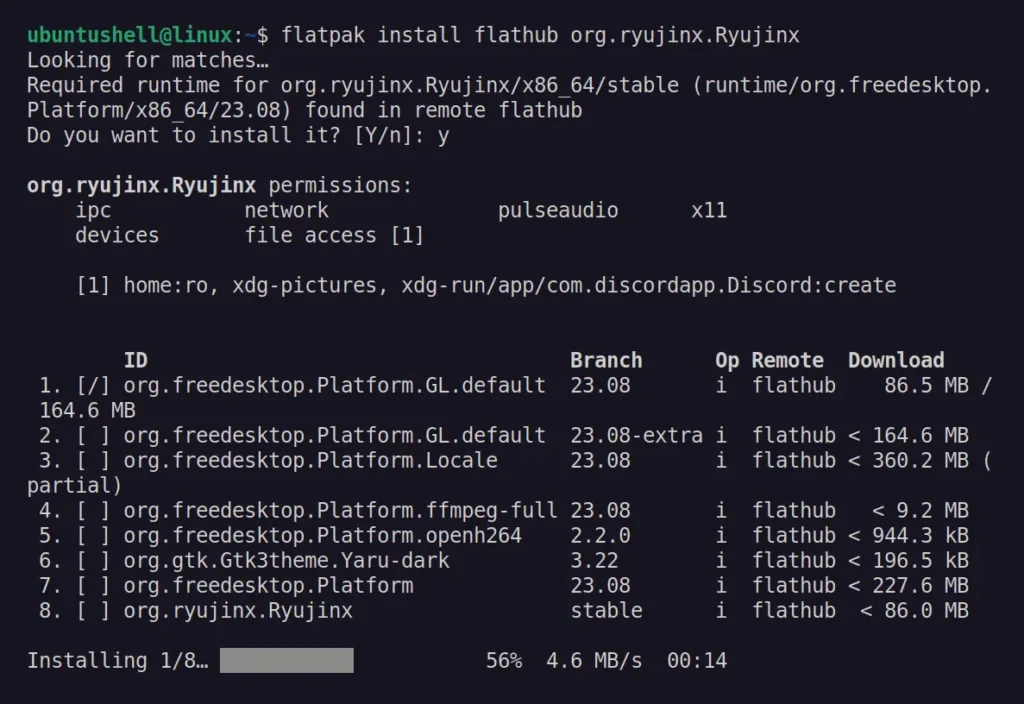Screen dimensions: 1024x704
Task: Click the file access [1] footnote reference
Action: [334, 235]
